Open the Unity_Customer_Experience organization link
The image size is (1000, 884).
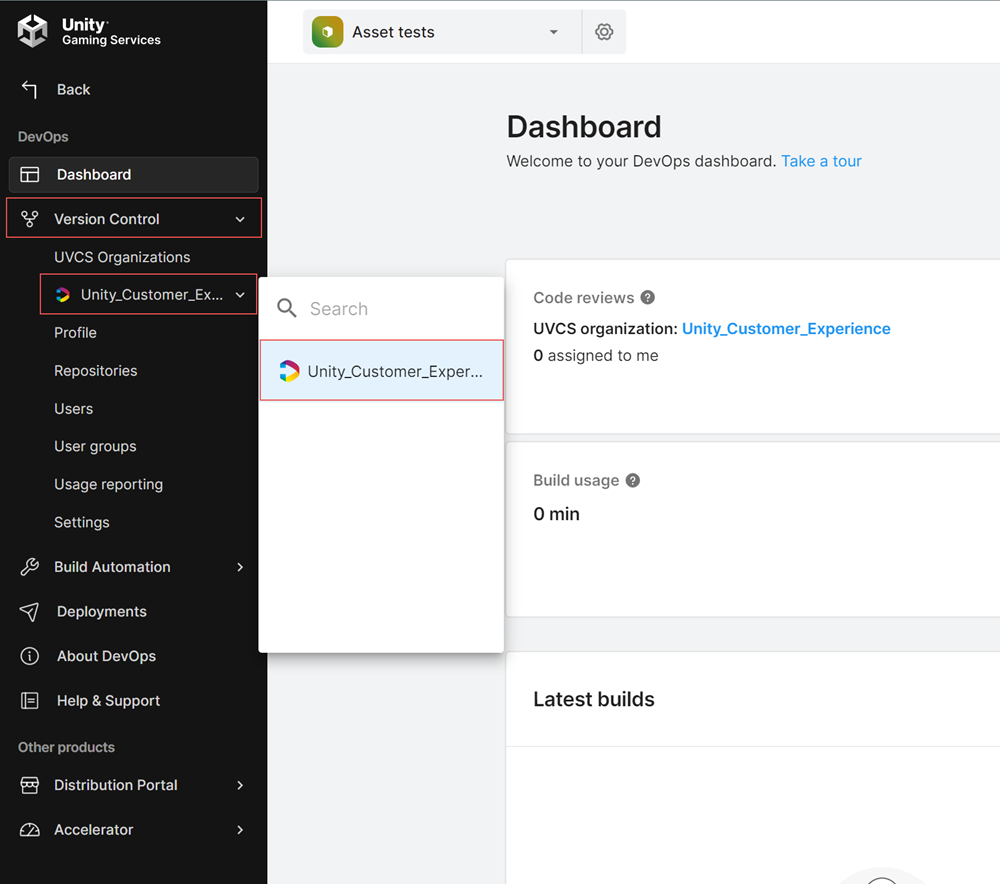[x=786, y=329]
